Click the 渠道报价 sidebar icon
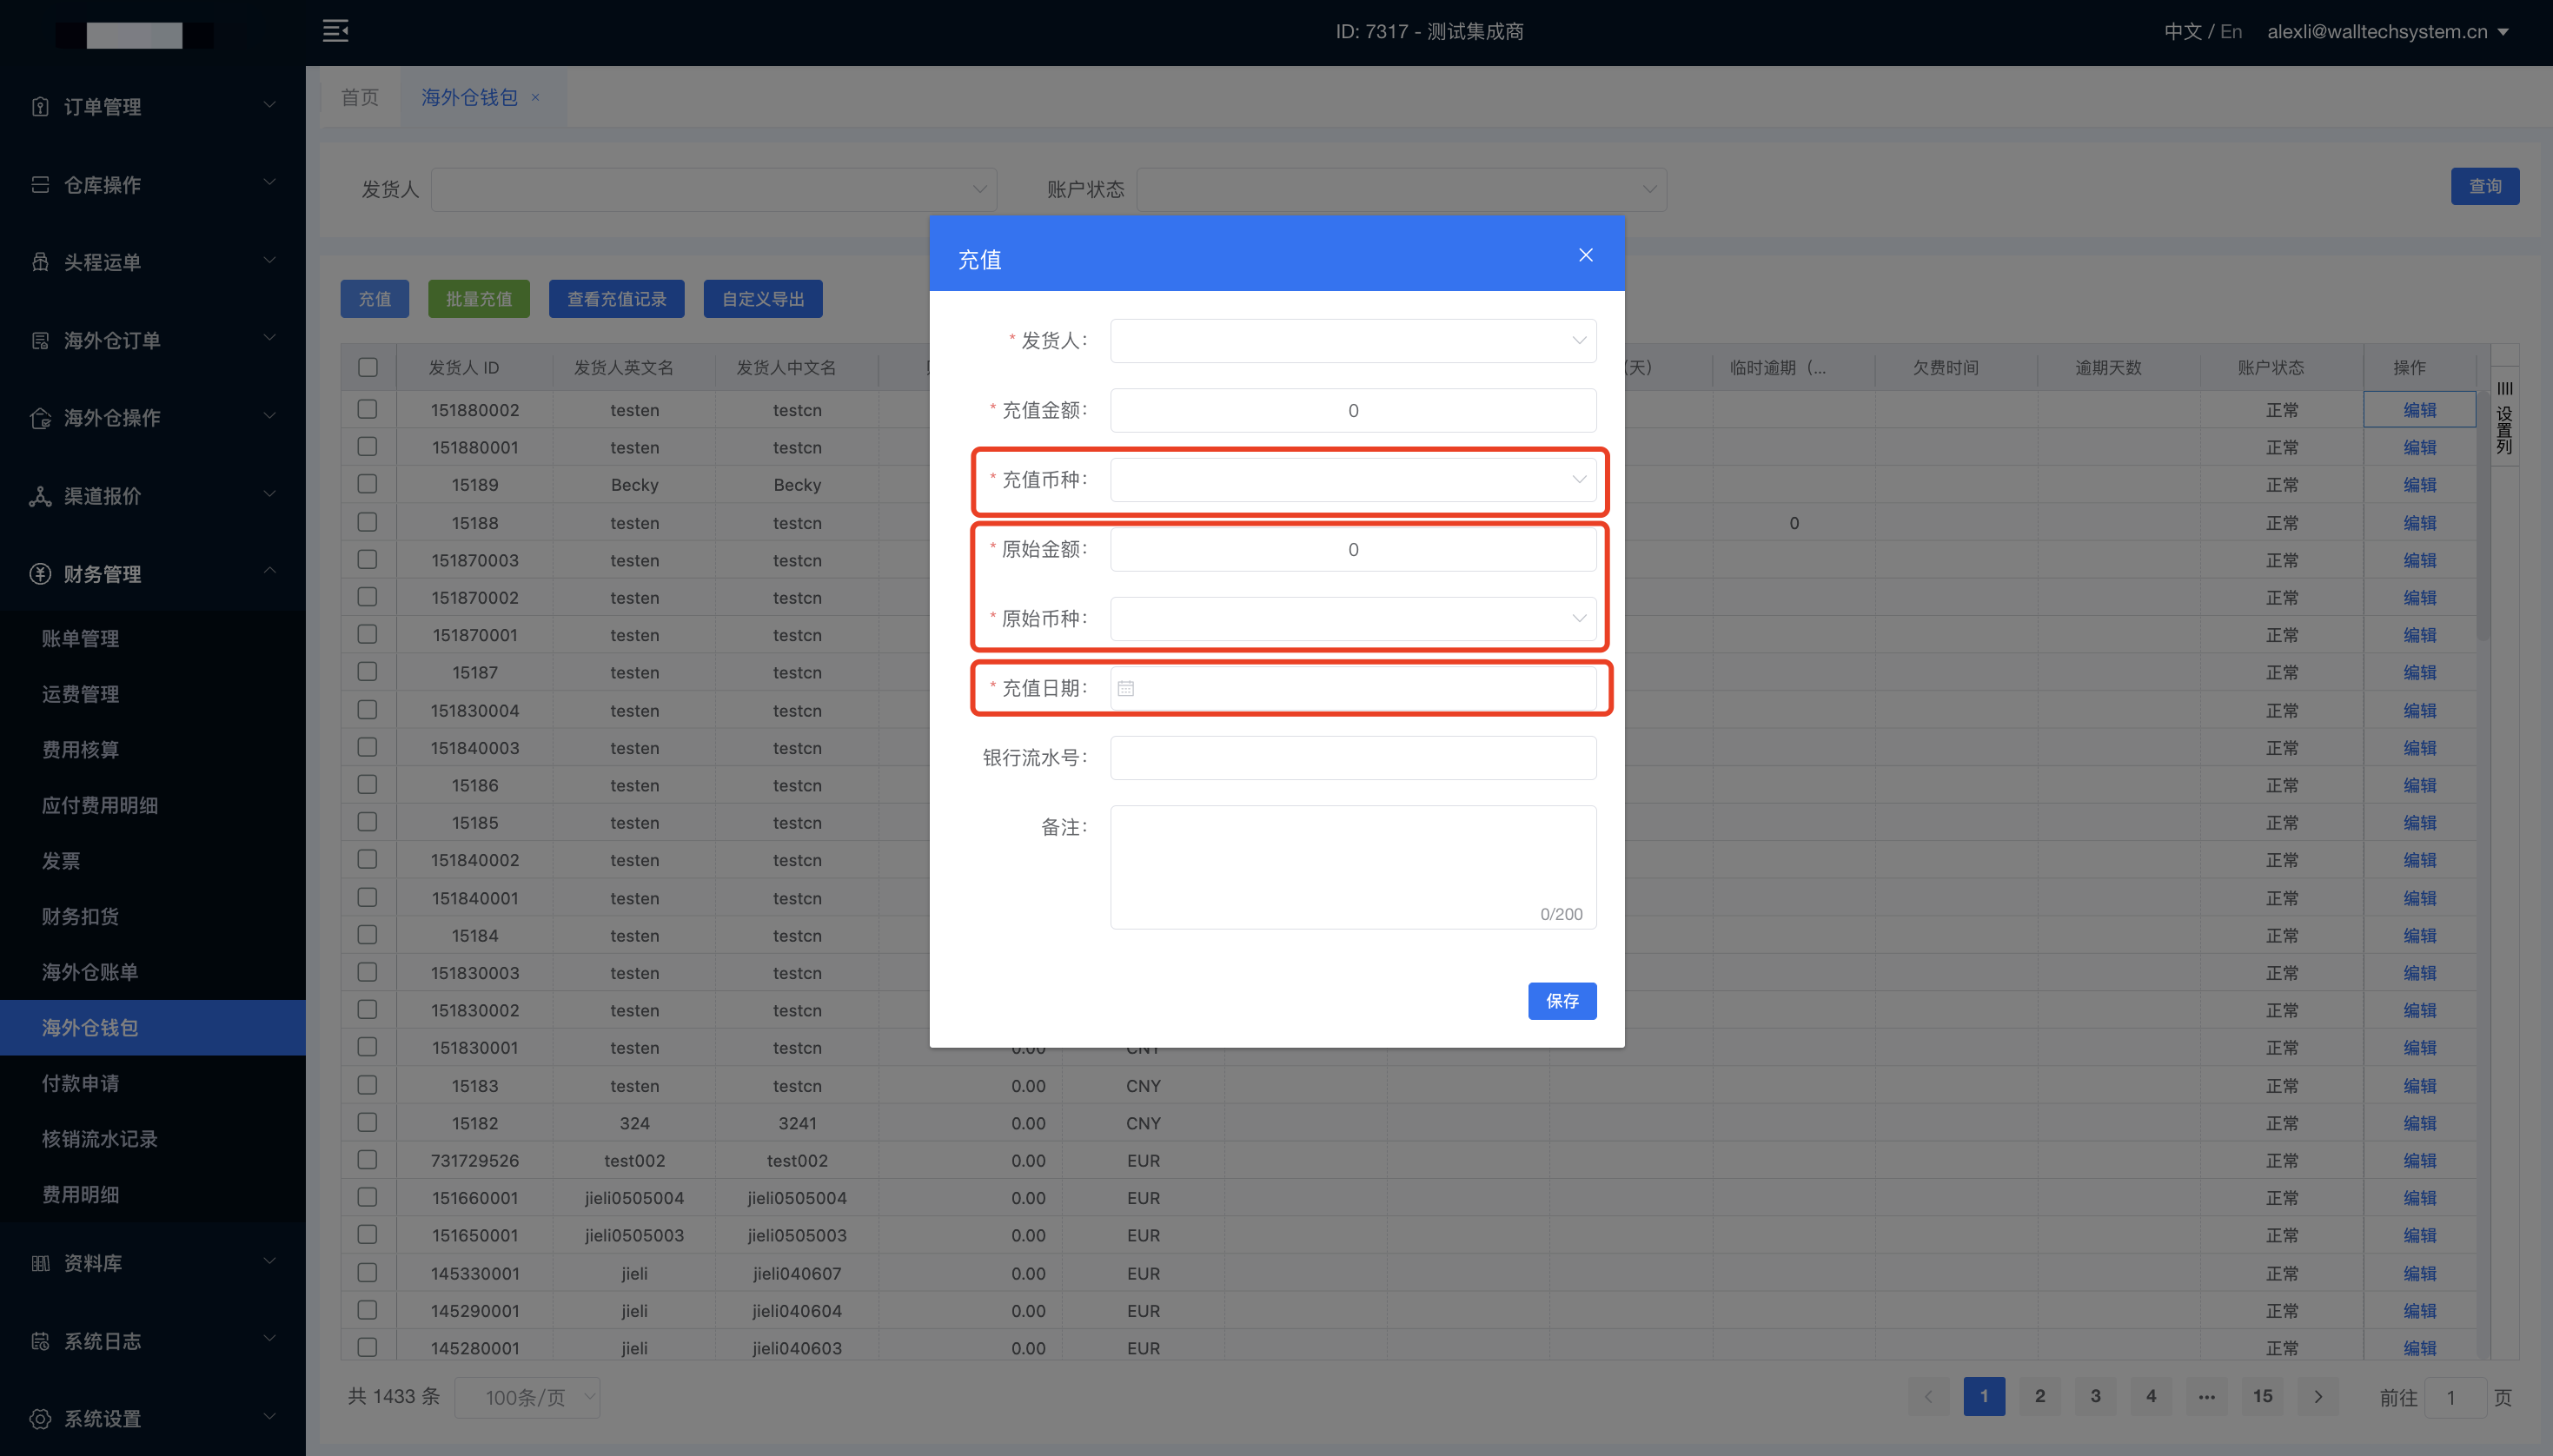The height and width of the screenshot is (1456, 2553). [x=40, y=496]
